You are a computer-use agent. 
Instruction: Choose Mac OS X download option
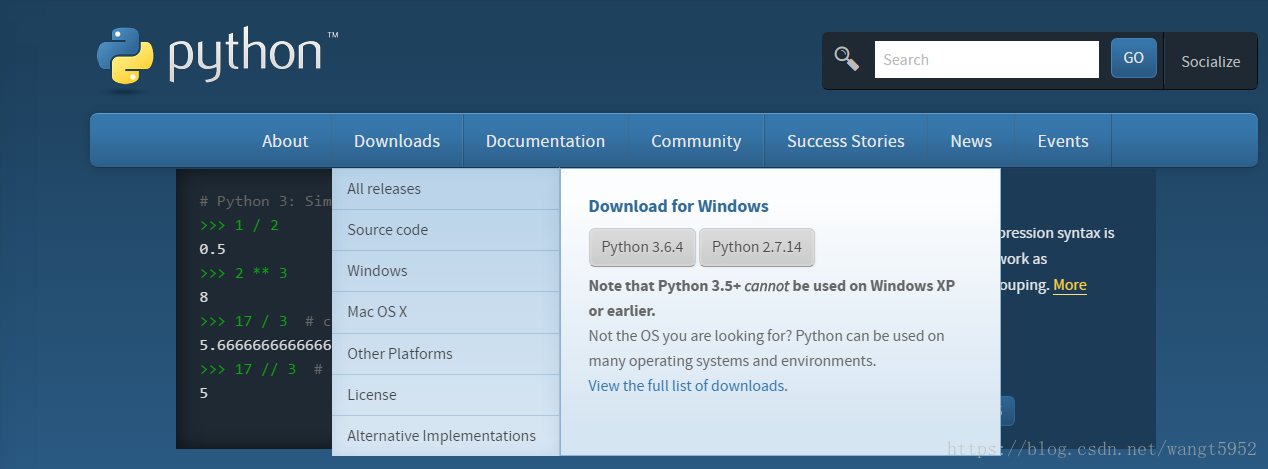[x=446, y=312]
